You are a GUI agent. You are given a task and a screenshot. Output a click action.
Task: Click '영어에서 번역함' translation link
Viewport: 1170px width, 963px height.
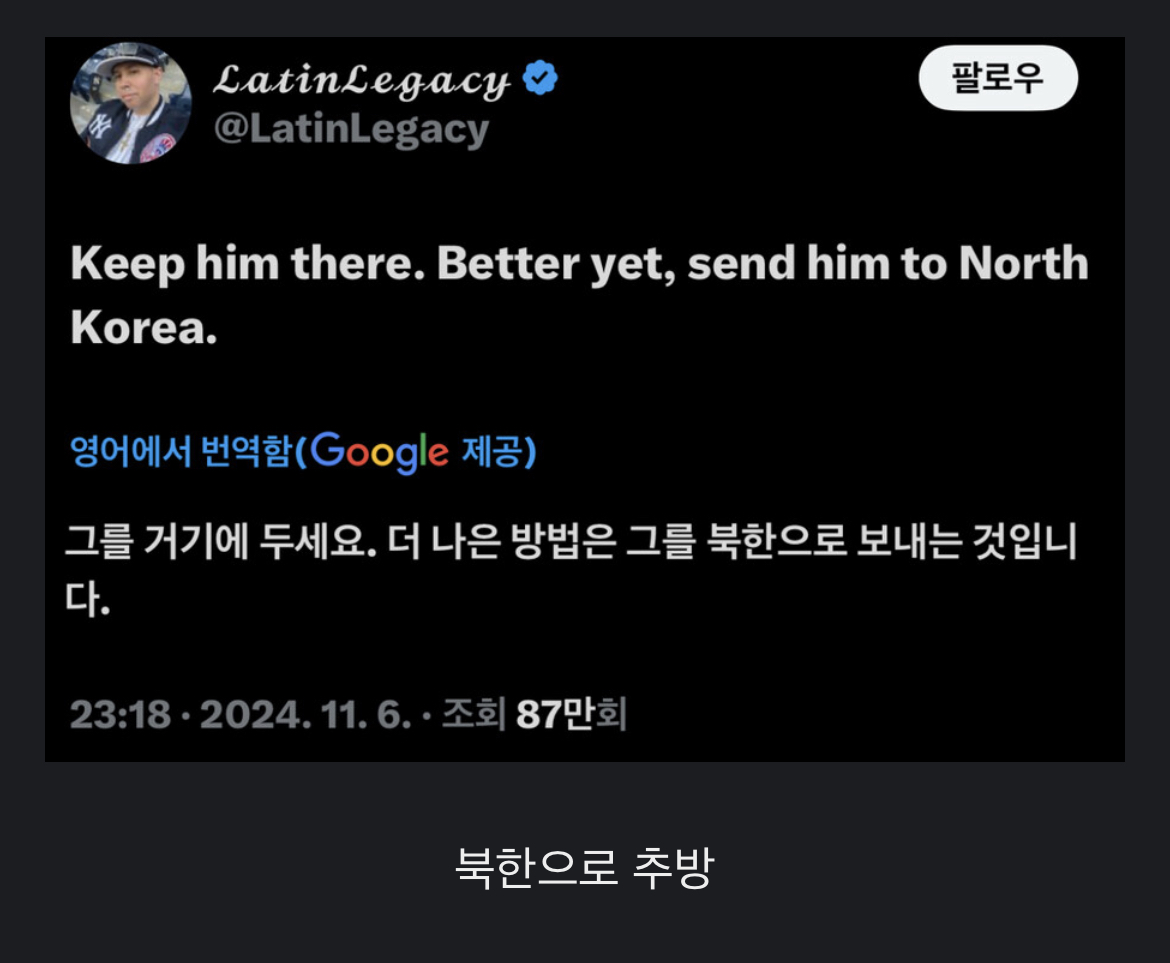click(x=180, y=451)
